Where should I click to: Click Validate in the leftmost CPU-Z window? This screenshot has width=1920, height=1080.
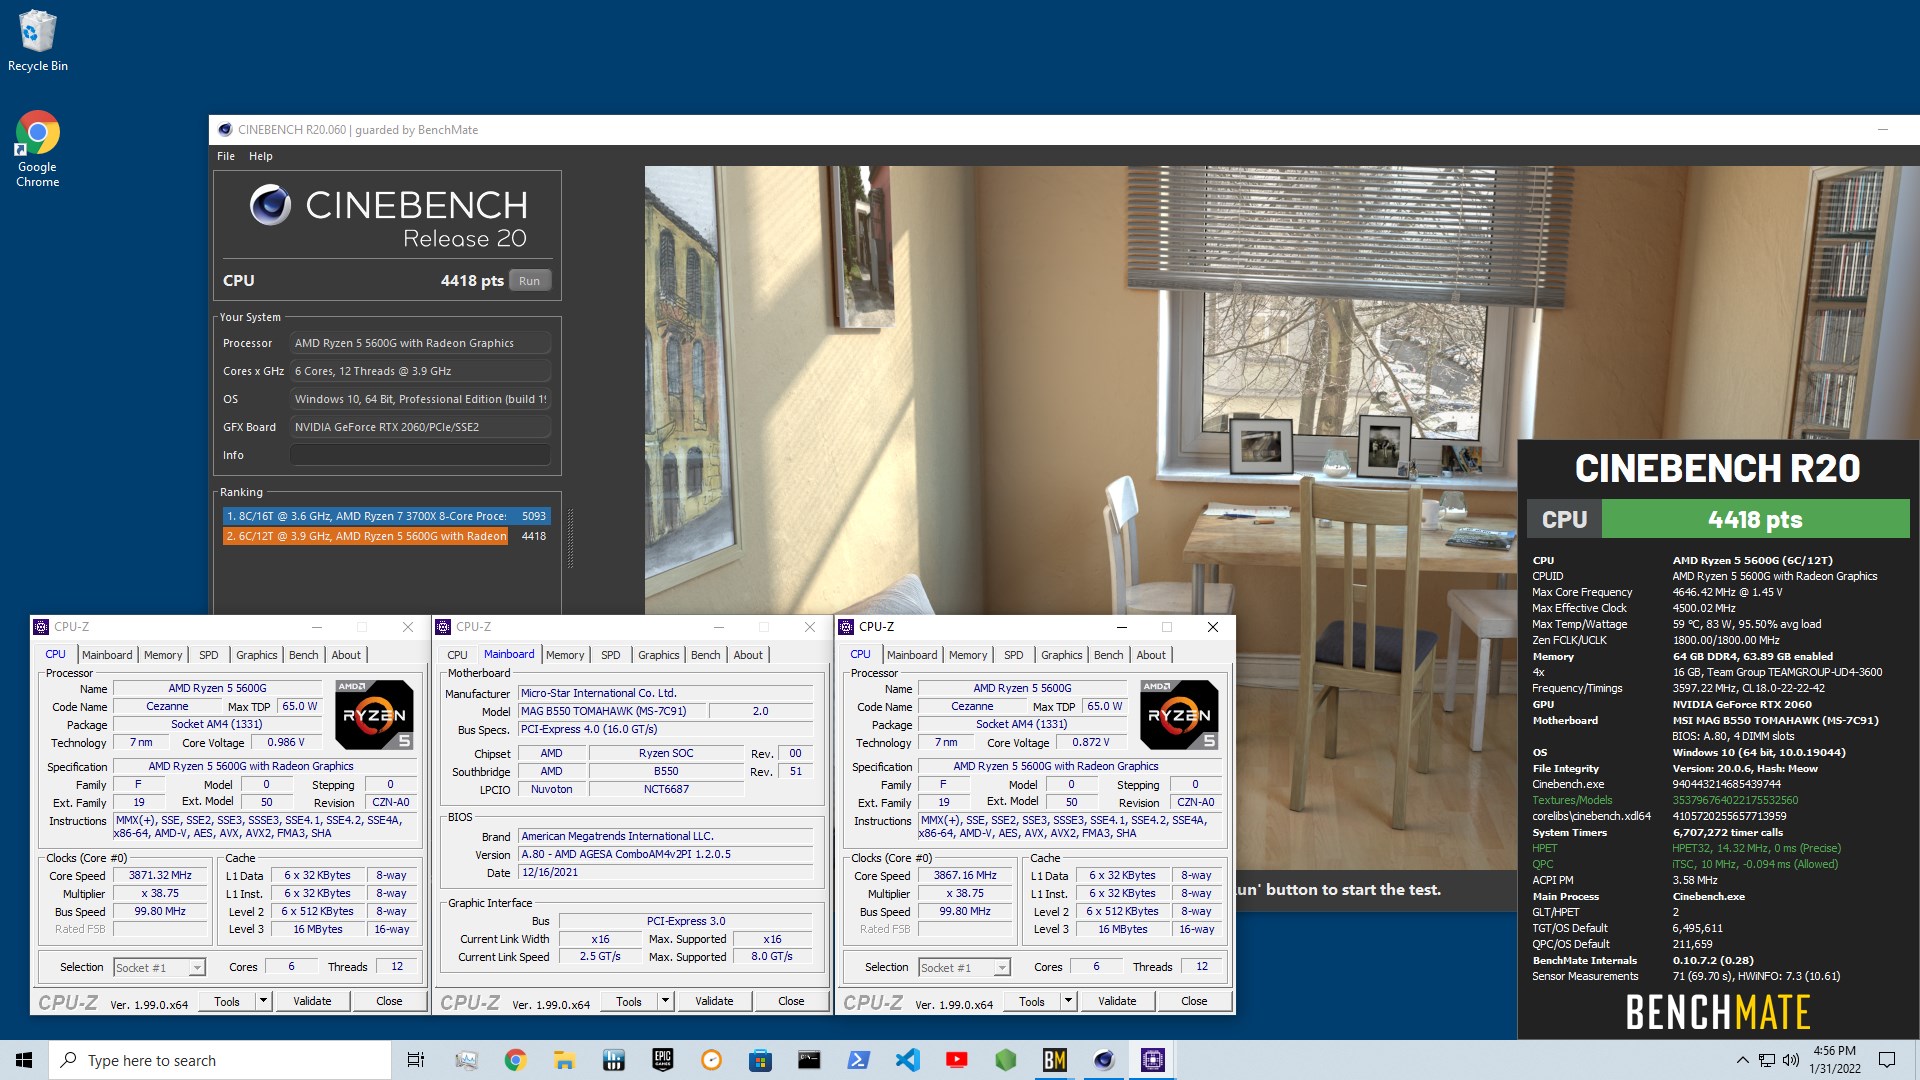click(x=312, y=1001)
